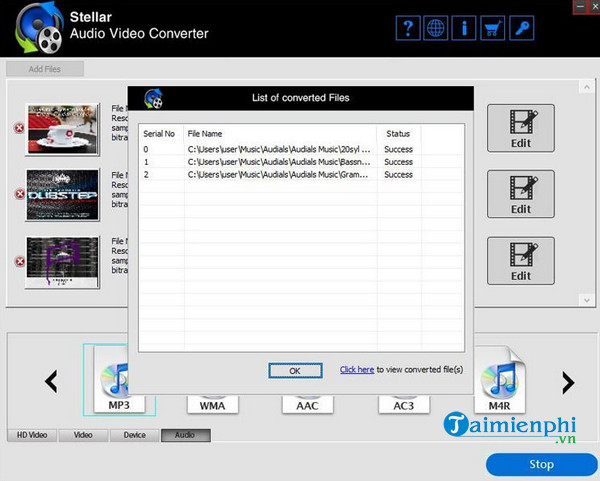Click the Serial No column header
The image size is (600, 481).
tap(159, 134)
